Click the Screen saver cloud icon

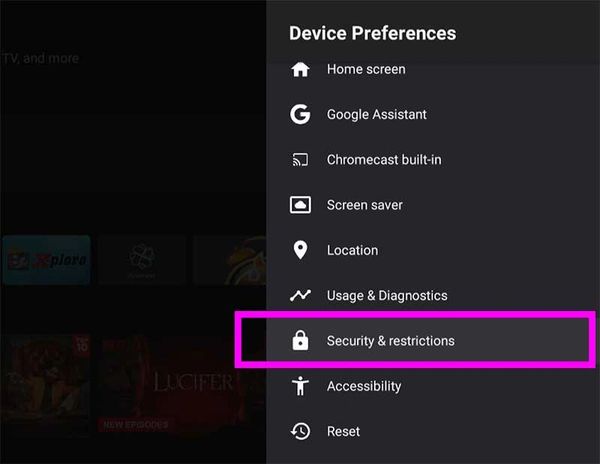tap(300, 205)
